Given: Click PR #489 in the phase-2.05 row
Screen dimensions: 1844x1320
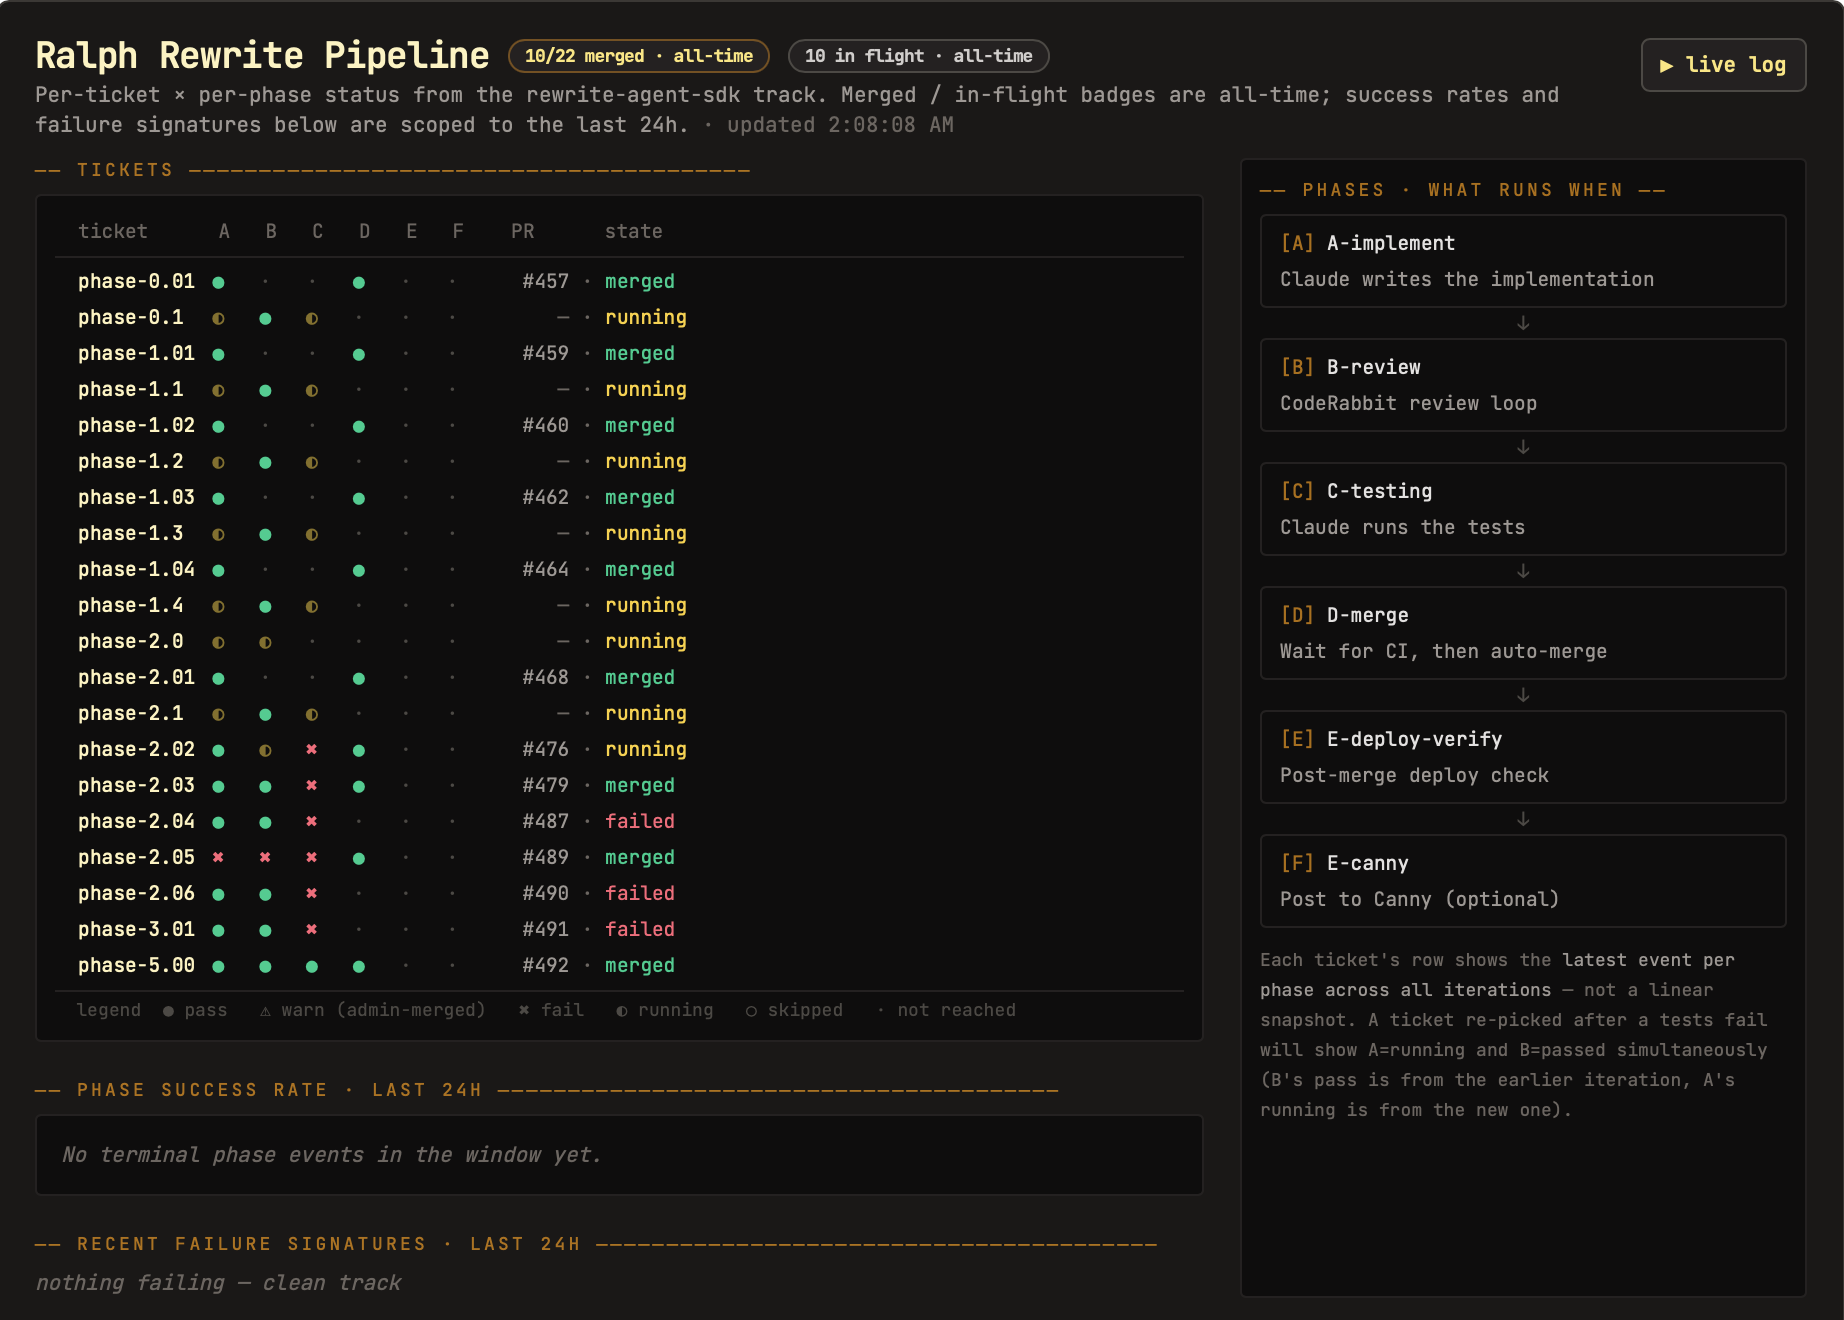Looking at the screenshot, I should [545, 858].
